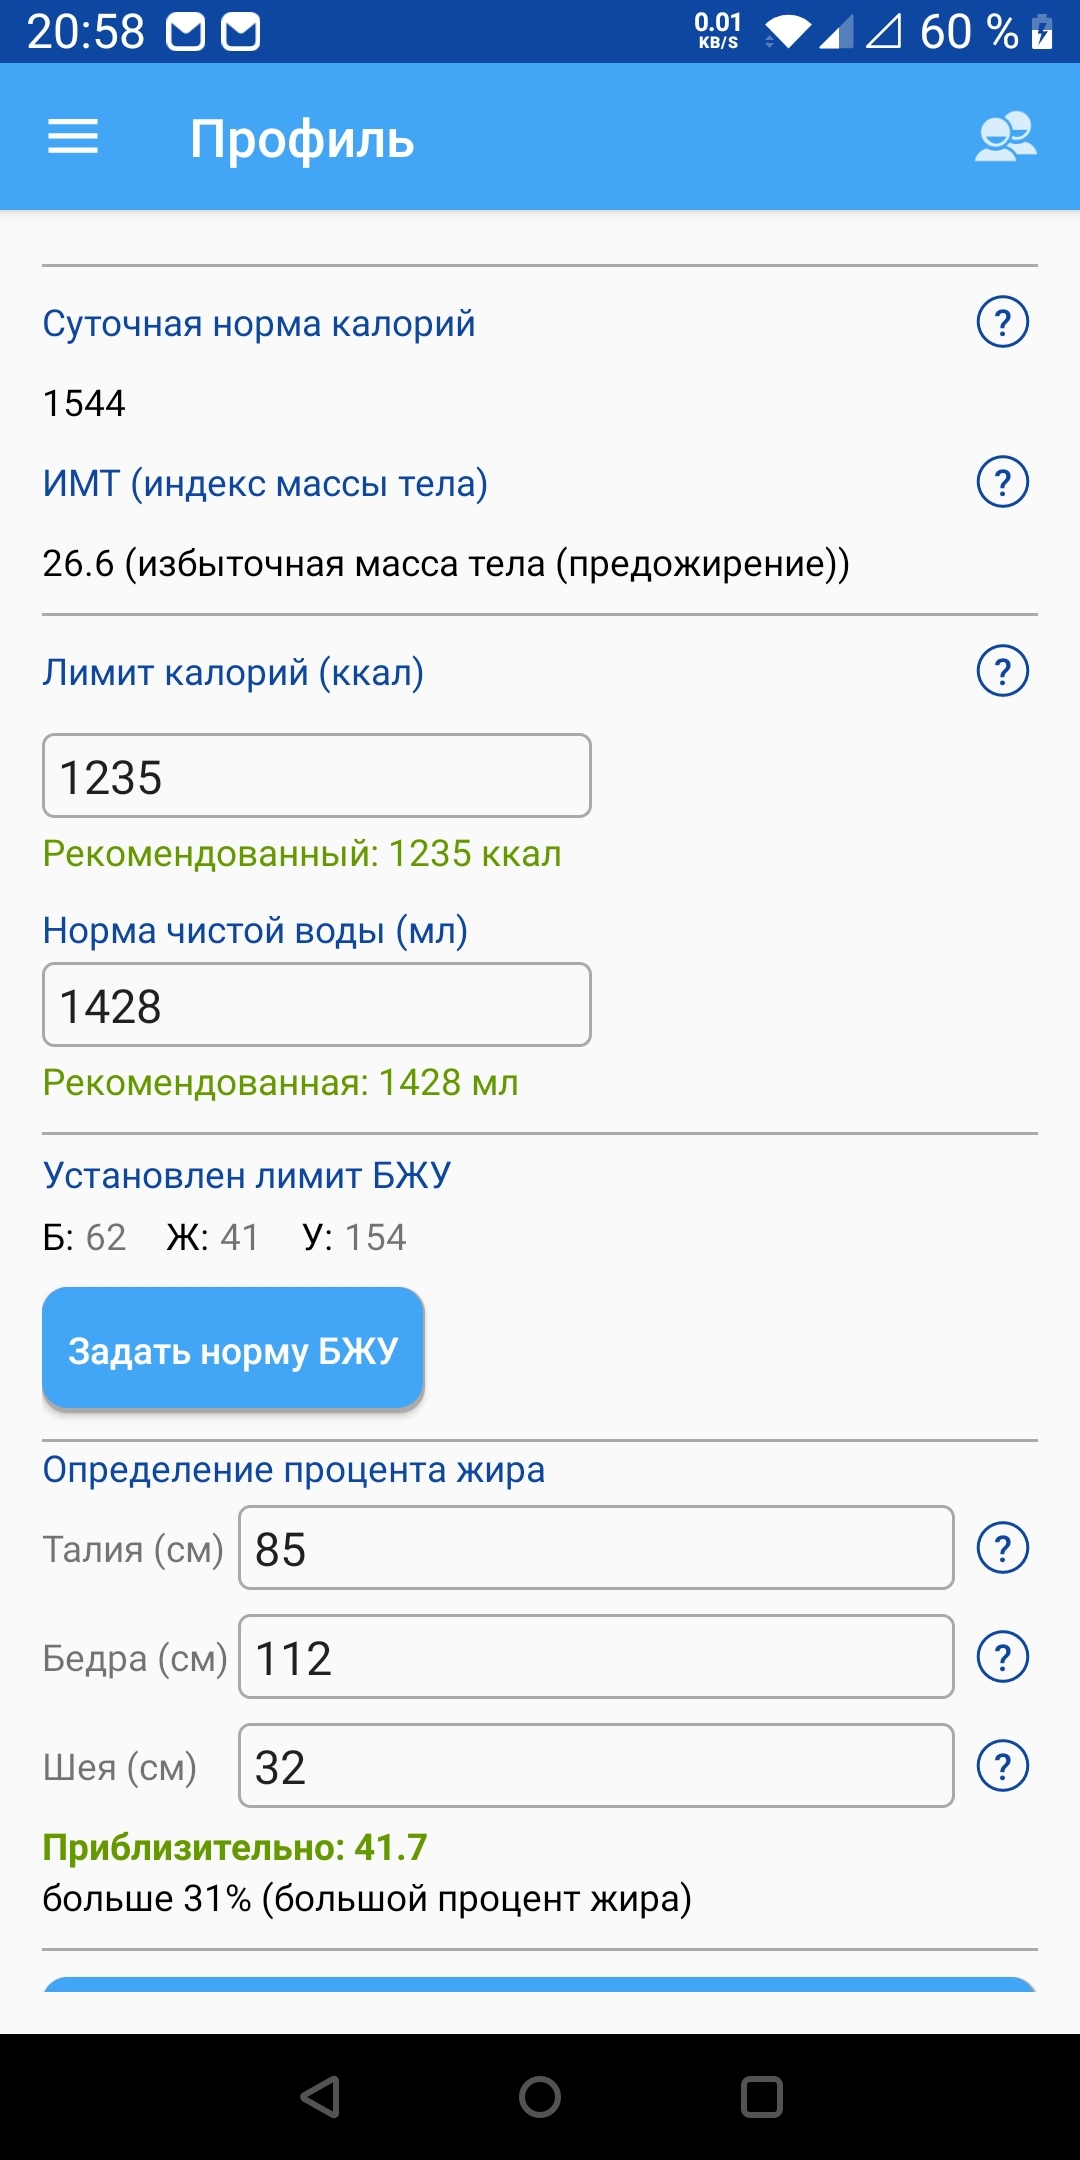The width and height of the screenshot is (1080, 2160).
Task: Tap the user profiles icon
Action: (x=1005, y=137)
